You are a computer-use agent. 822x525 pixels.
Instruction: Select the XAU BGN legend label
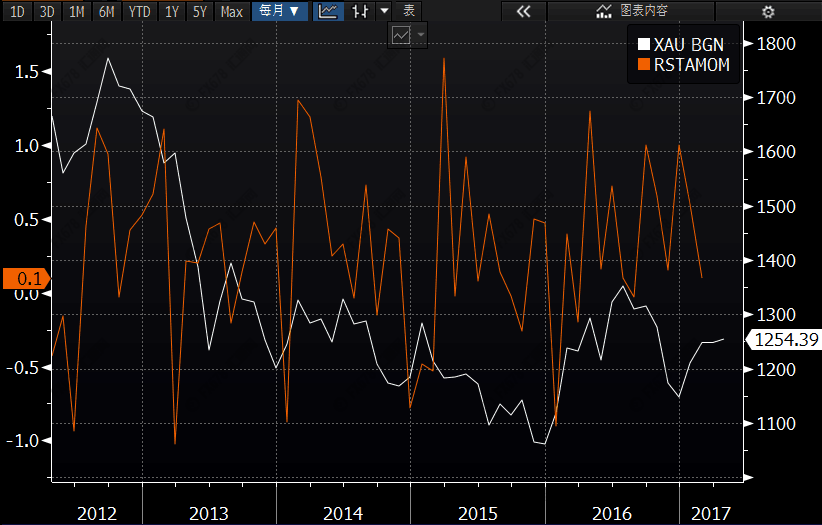689,45
